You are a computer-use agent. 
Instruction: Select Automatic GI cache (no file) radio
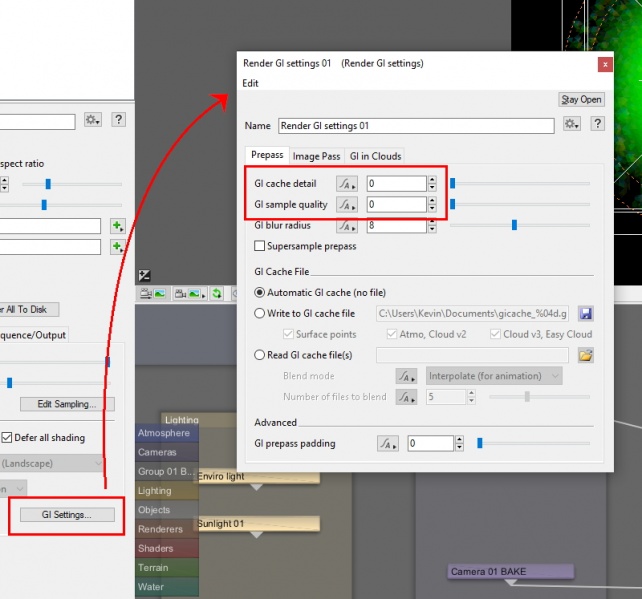click(x=259, y=292)
